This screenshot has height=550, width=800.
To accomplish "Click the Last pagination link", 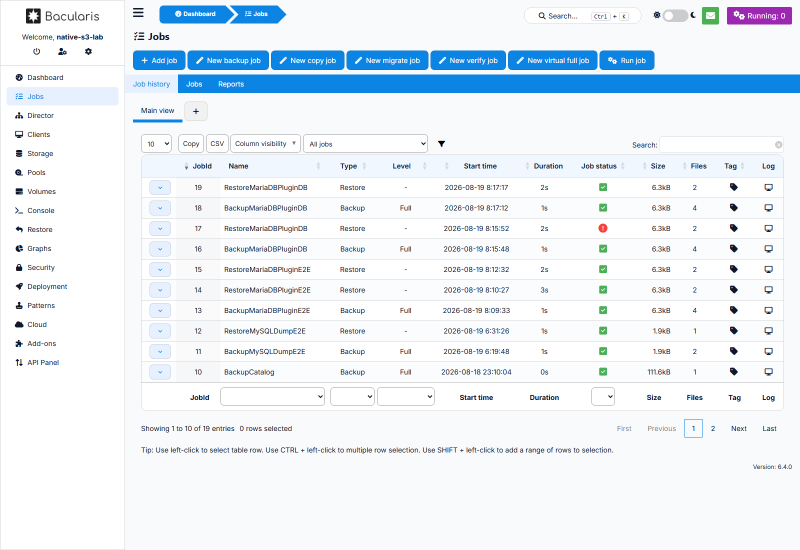I will point(769,429).
